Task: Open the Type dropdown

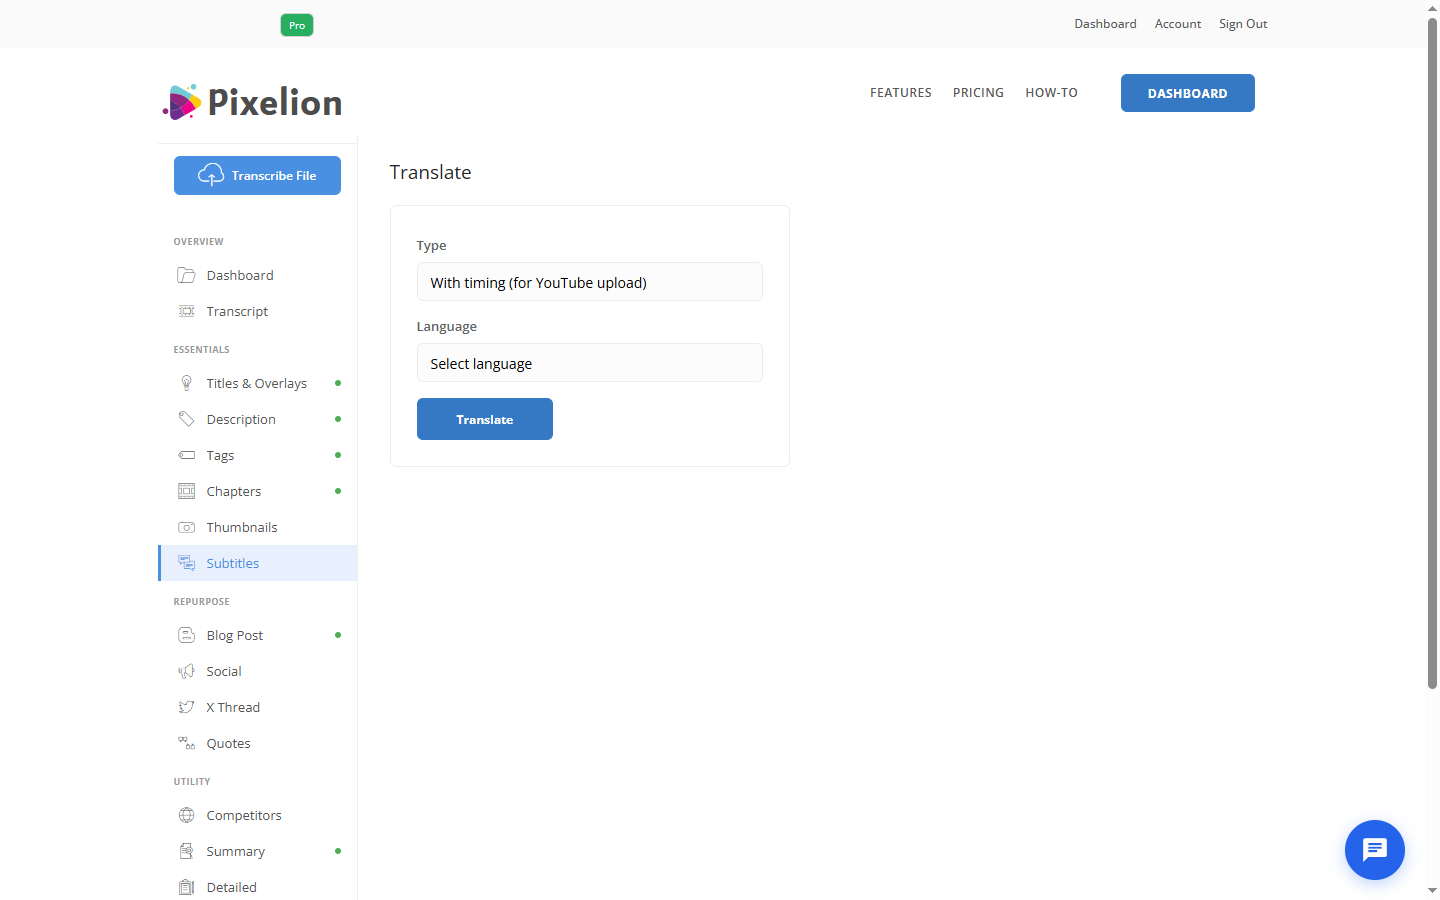Action: click(590, 282)
